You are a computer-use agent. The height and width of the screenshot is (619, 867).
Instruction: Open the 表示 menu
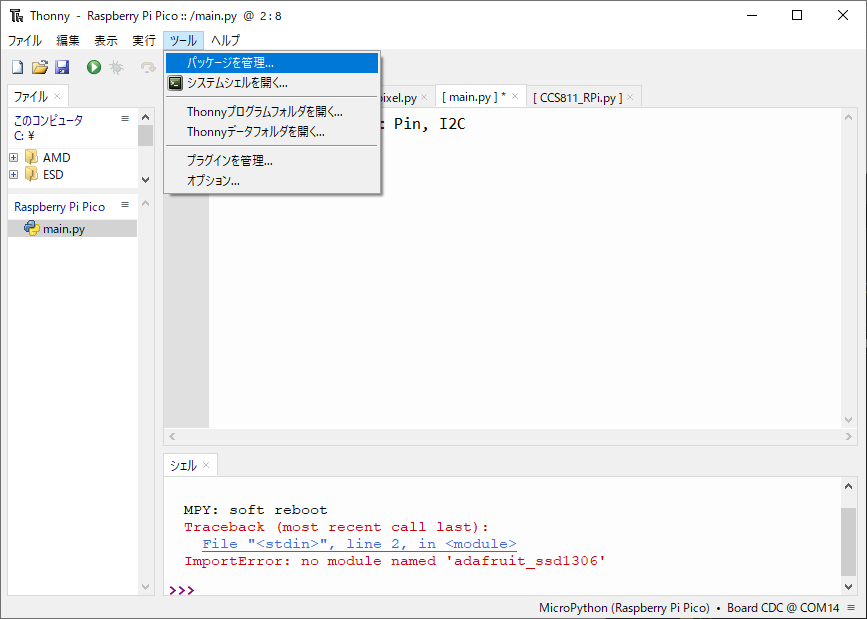(x=106, y=40)
